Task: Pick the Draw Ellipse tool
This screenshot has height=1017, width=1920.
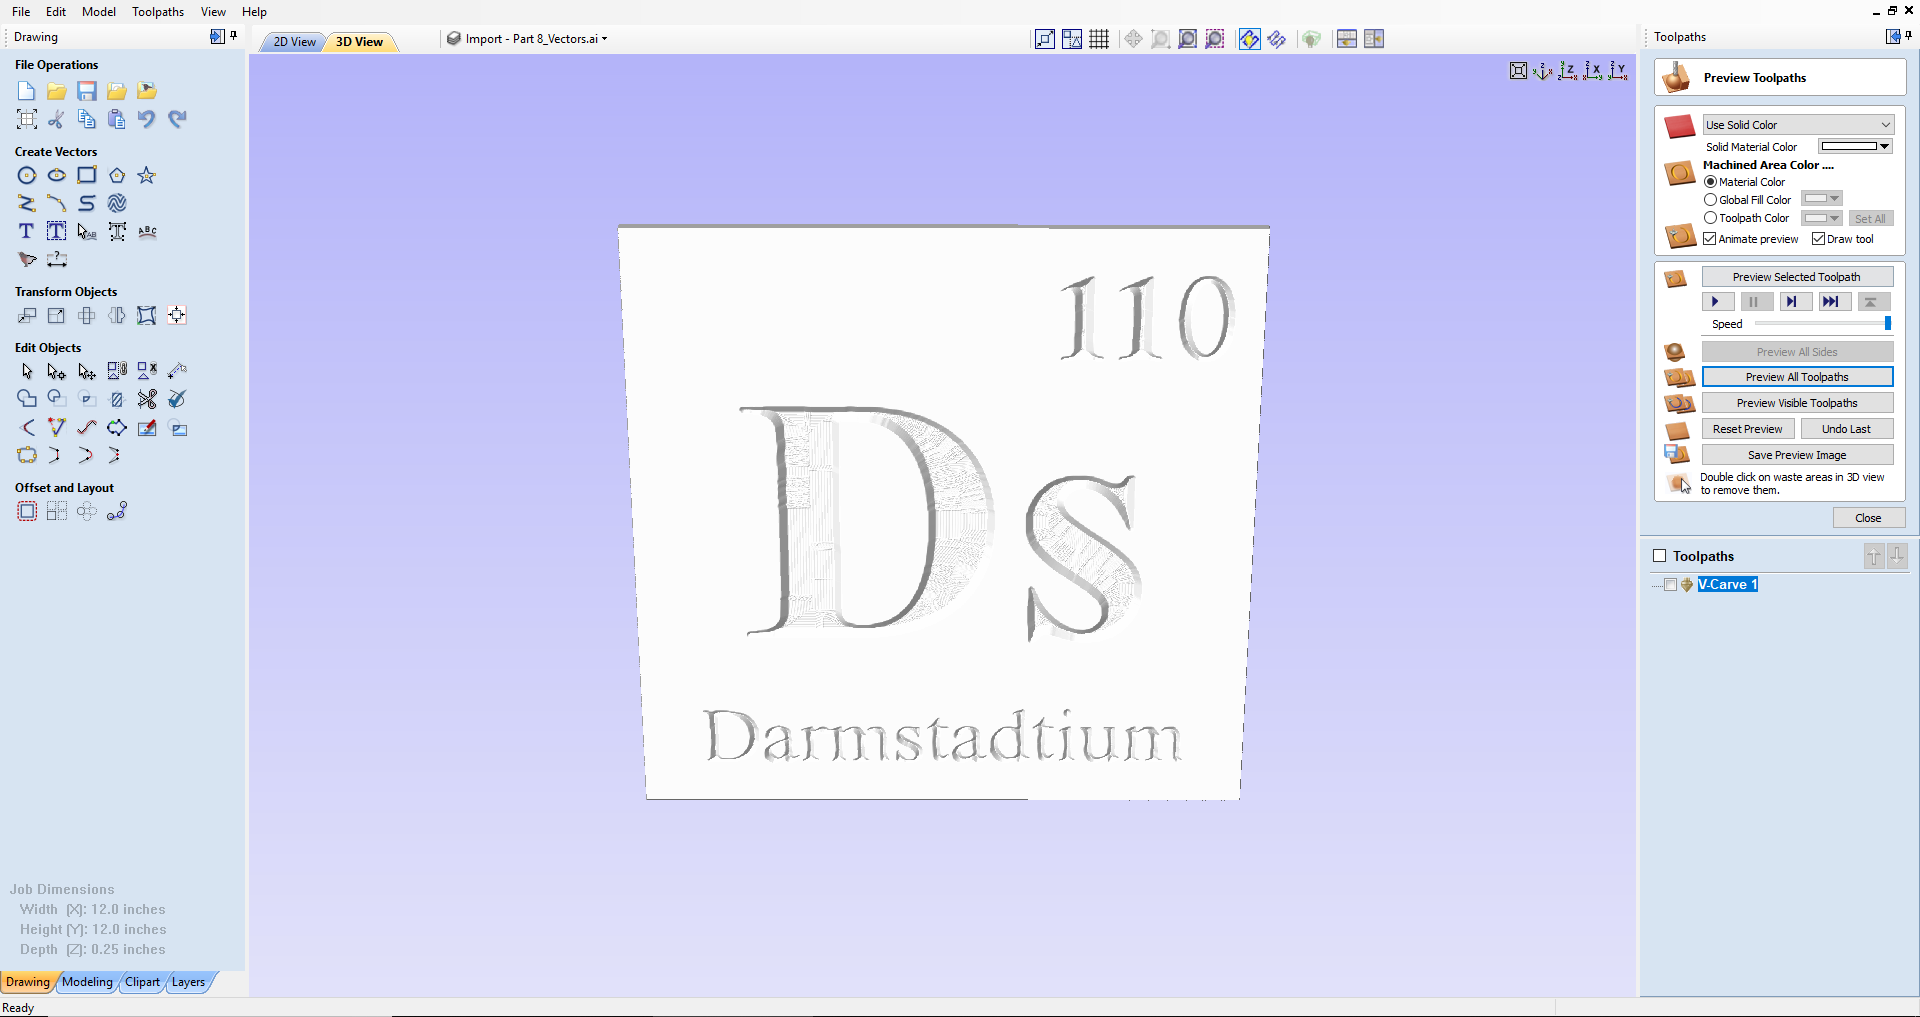Action: pos(57,175)
